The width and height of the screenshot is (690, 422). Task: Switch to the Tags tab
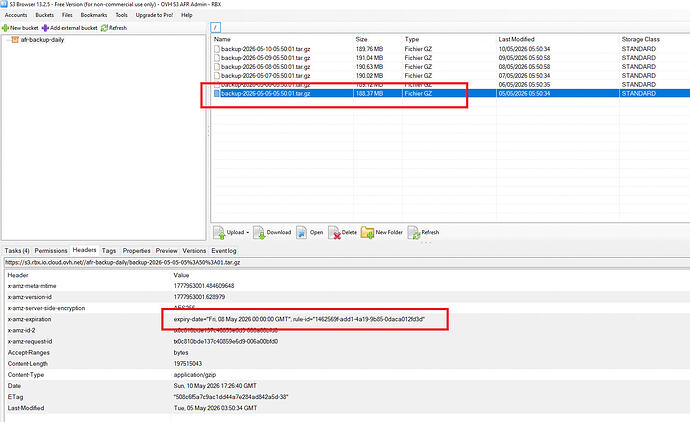tap(109, 250)
